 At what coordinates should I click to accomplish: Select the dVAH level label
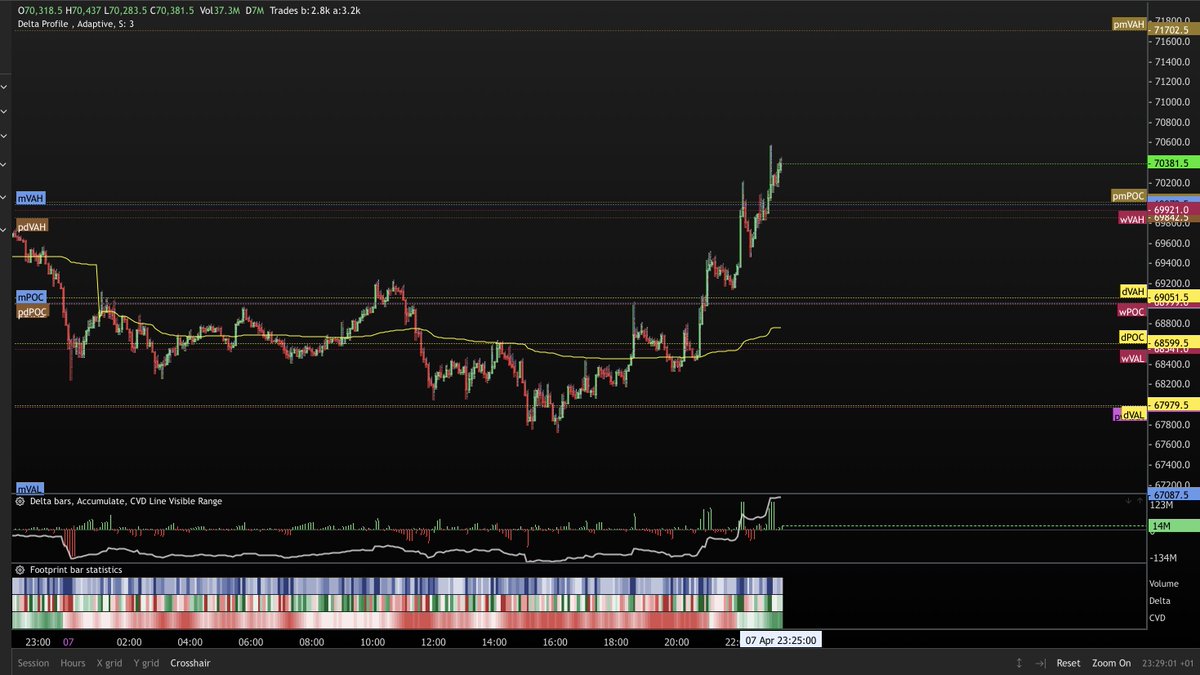tap(1132, 291)
